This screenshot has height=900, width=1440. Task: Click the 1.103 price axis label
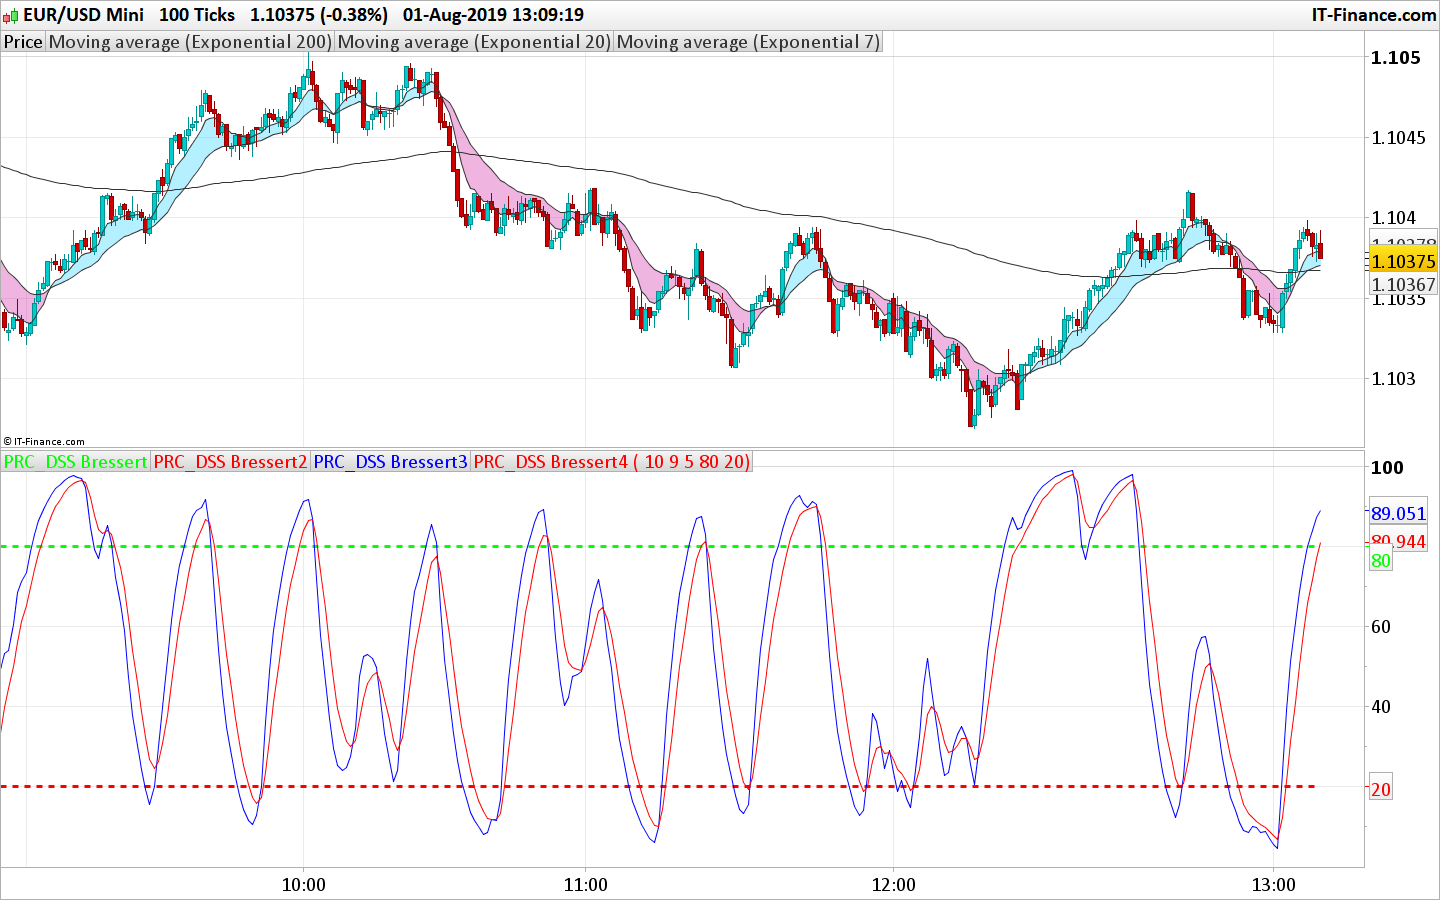pyautogui.click(x=1394, y=378)
